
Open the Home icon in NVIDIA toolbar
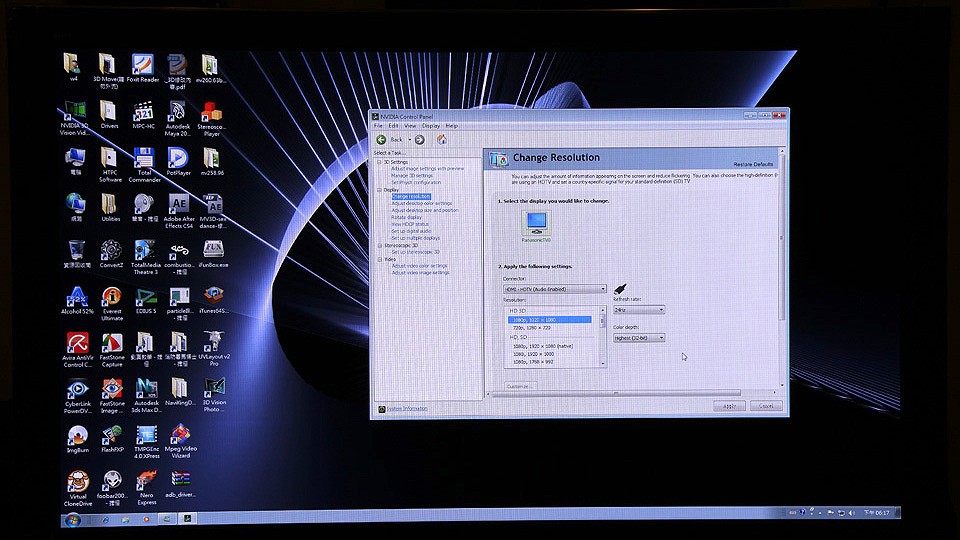[441, 140]
